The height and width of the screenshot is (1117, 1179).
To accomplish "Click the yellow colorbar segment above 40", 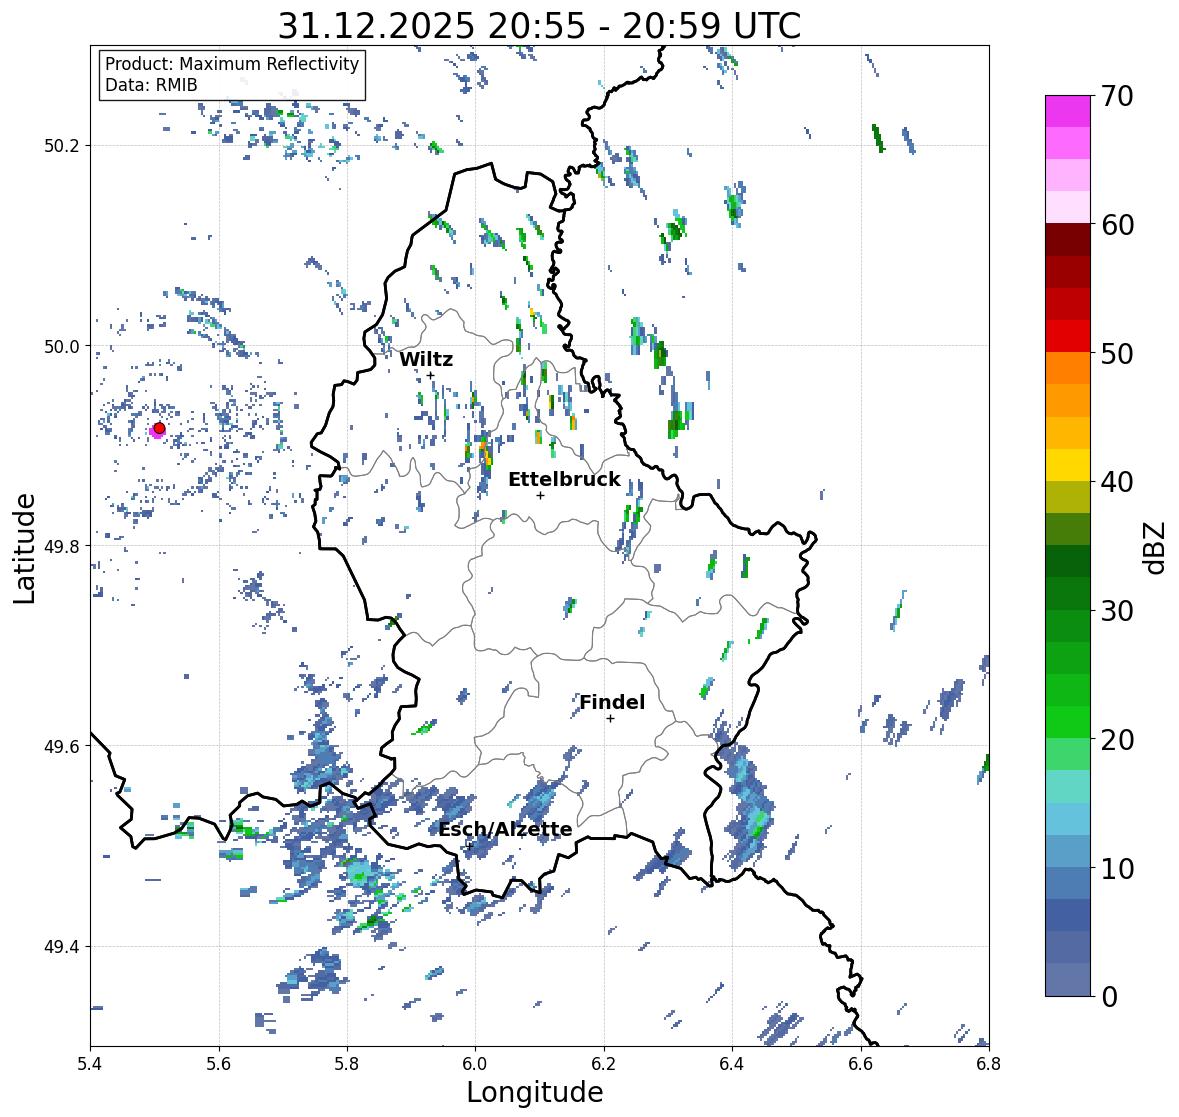I will (x=1068, y=465).
